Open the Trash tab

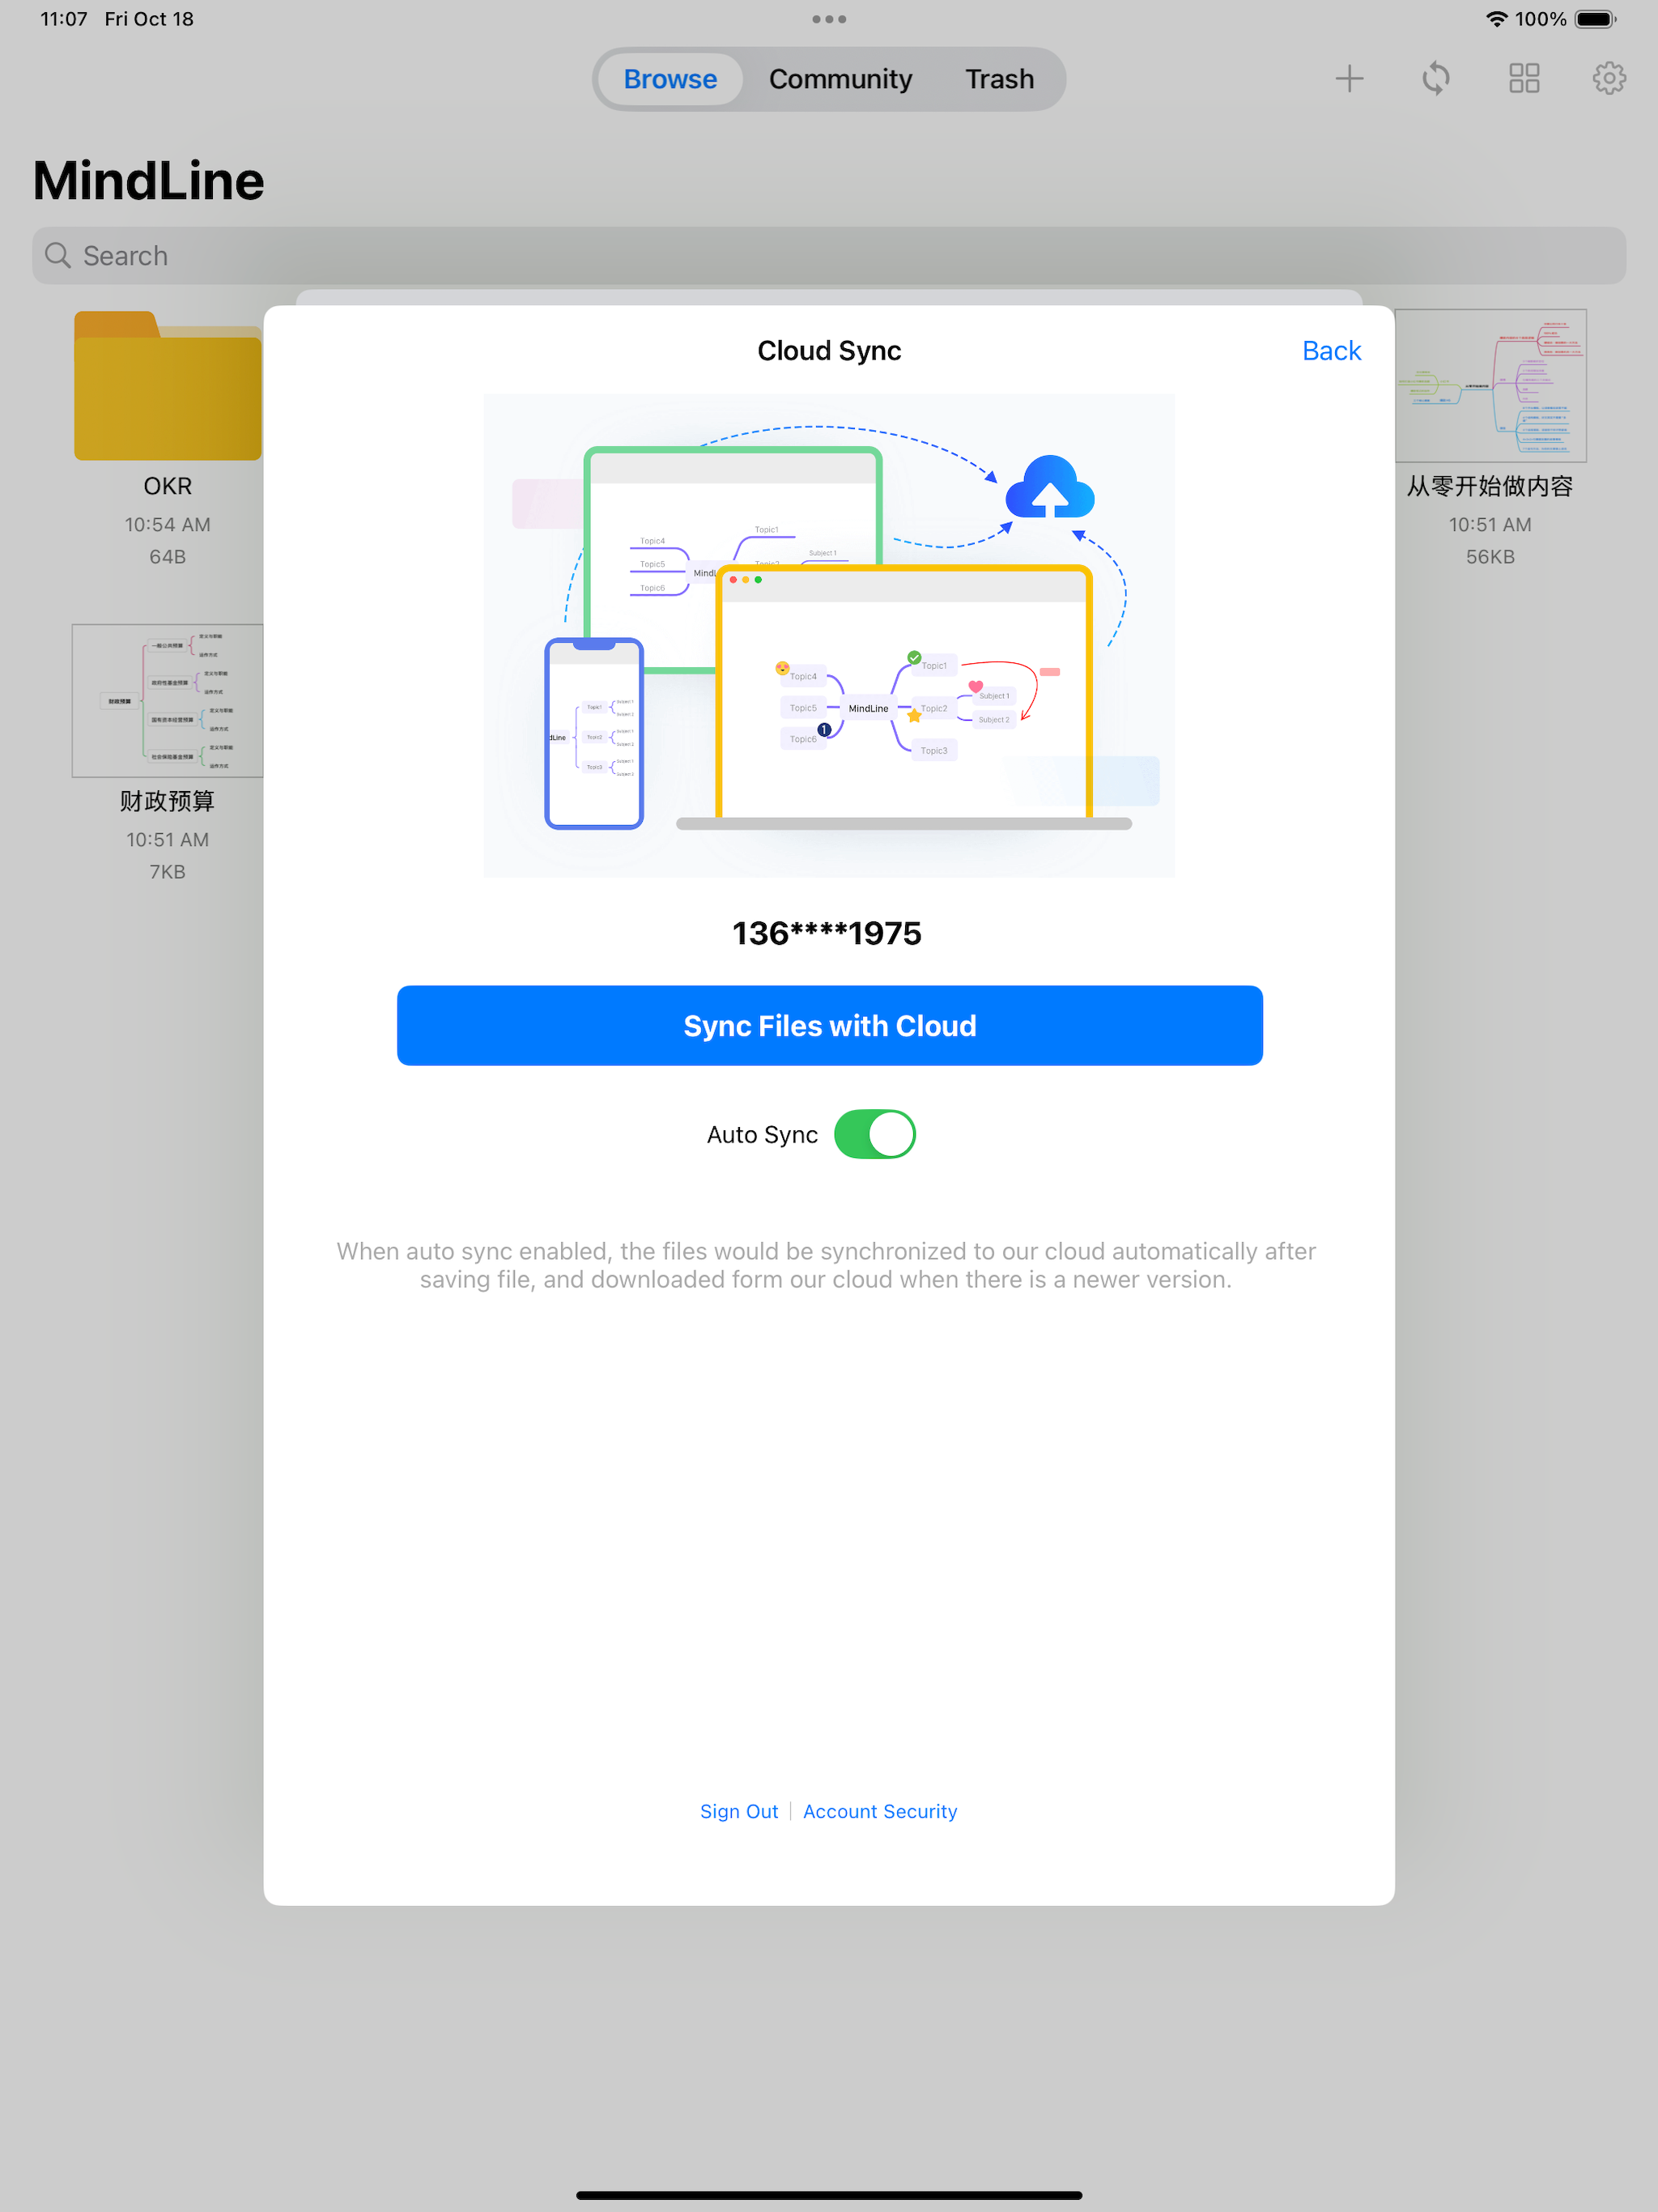click(998, 79)
